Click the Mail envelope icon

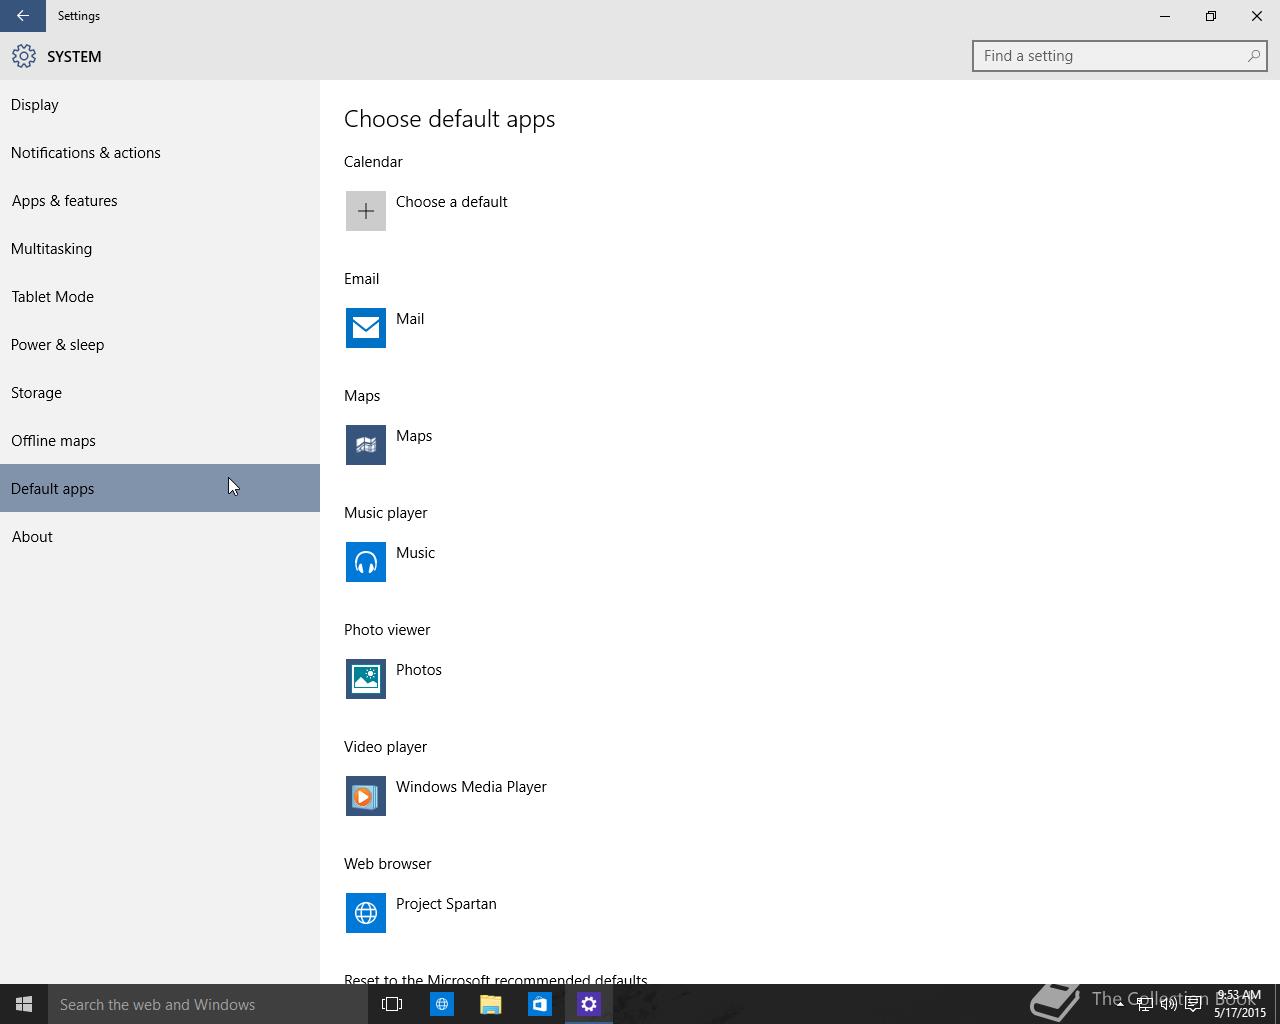tap(366, 328)
